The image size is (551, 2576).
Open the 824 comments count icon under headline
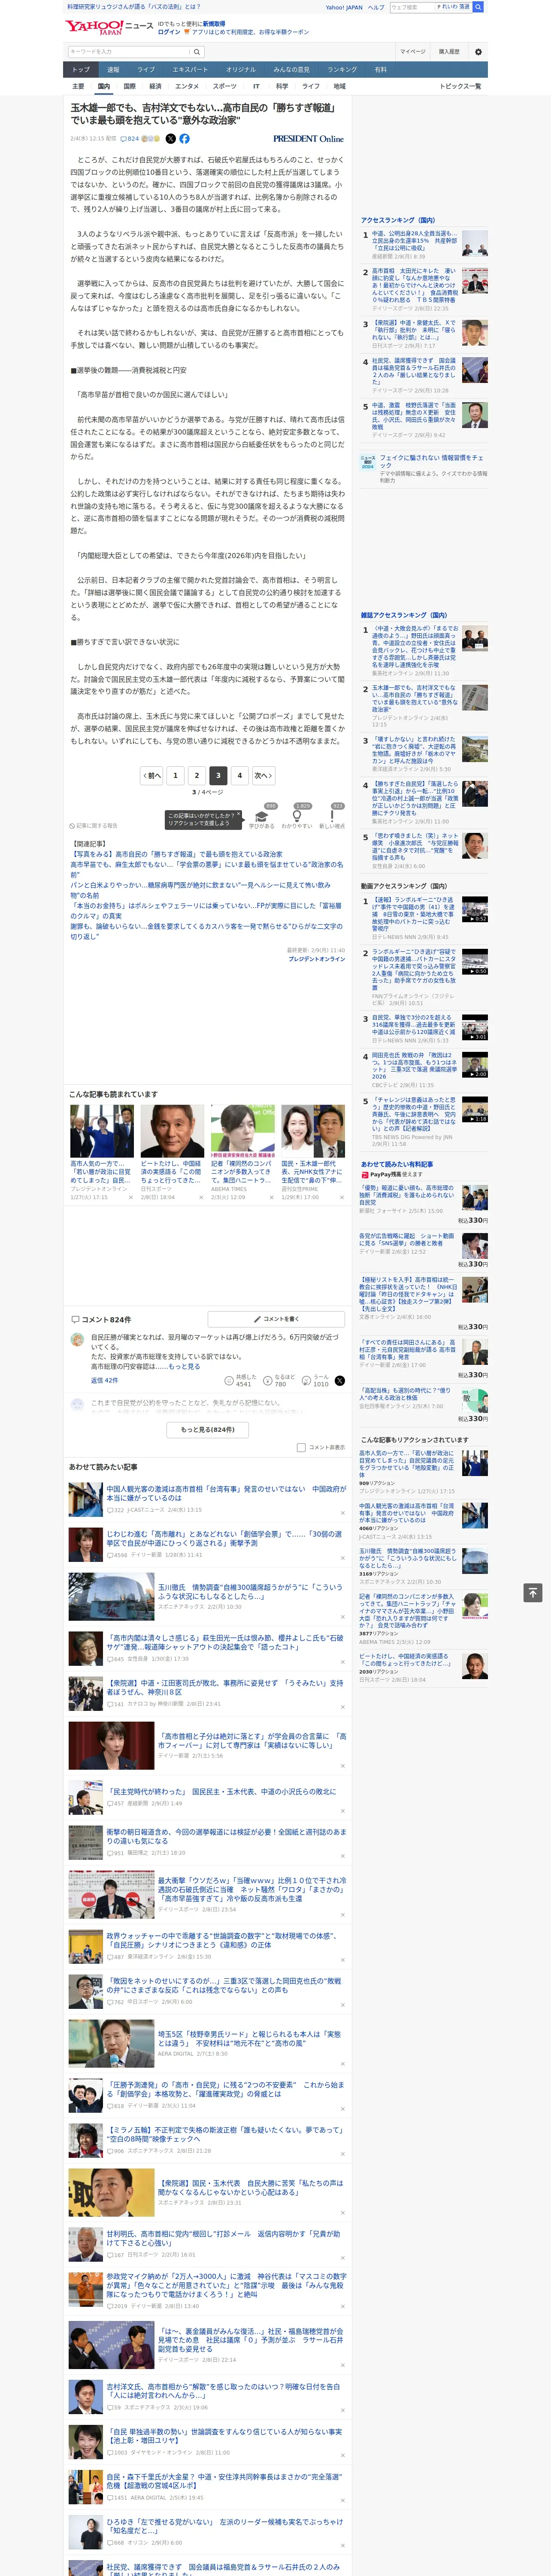point(131,139)
